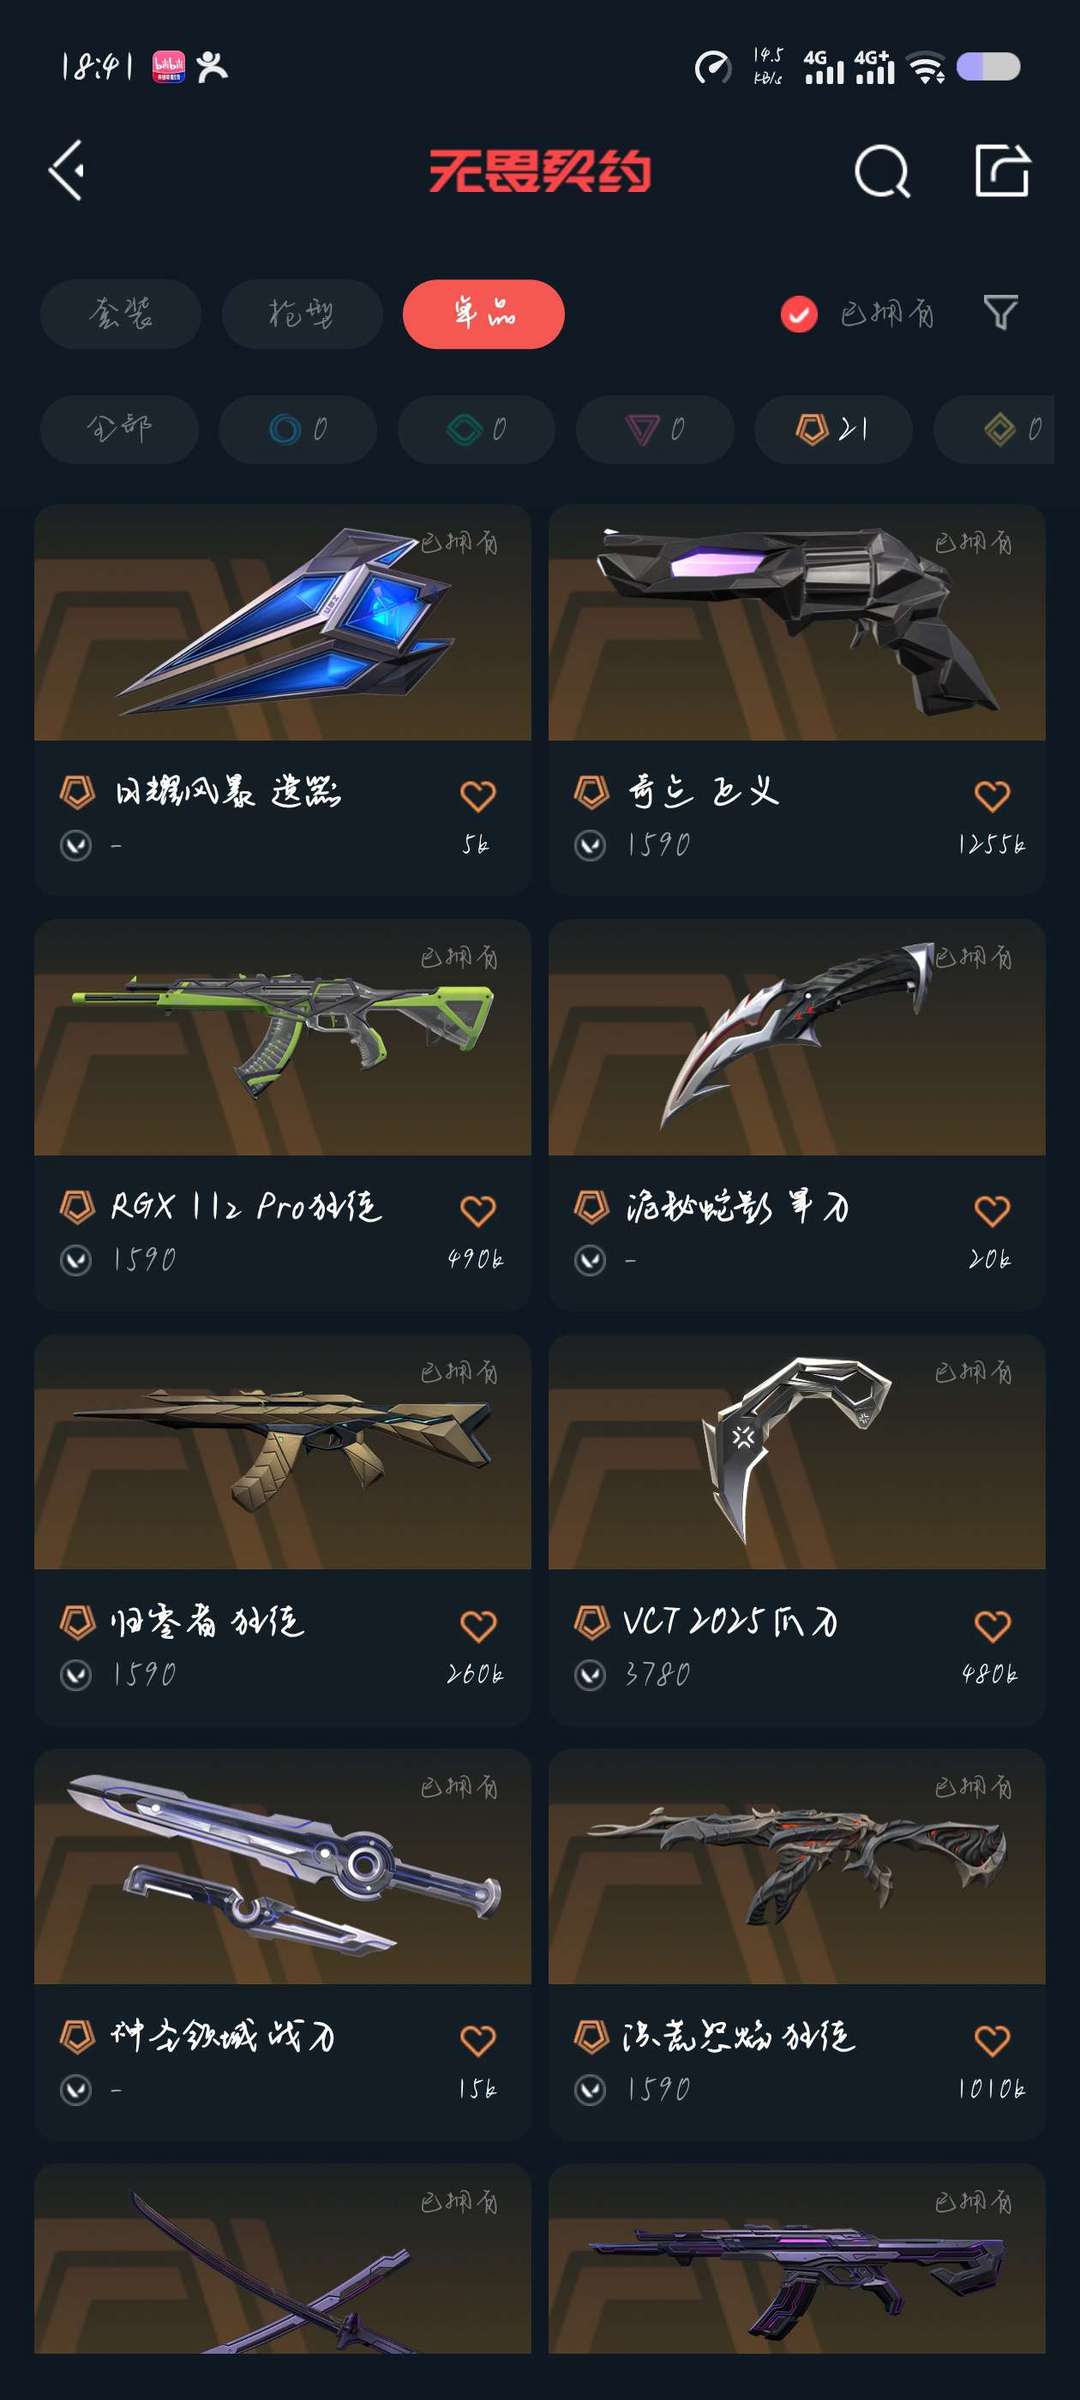1080x2400 pixels.
Task: Favorite the VCT 2025 knife heart
Action: (992, 1625)
